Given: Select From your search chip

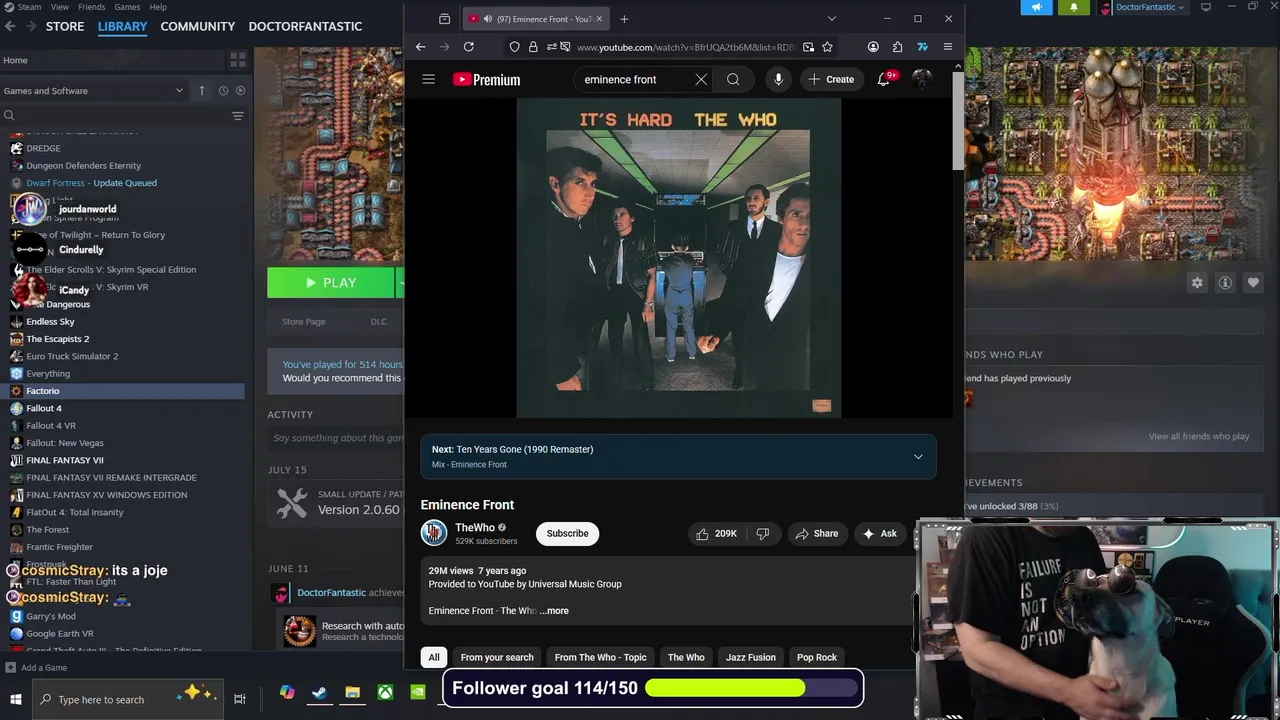Looking at the screenshot, I should click(497, 657).
